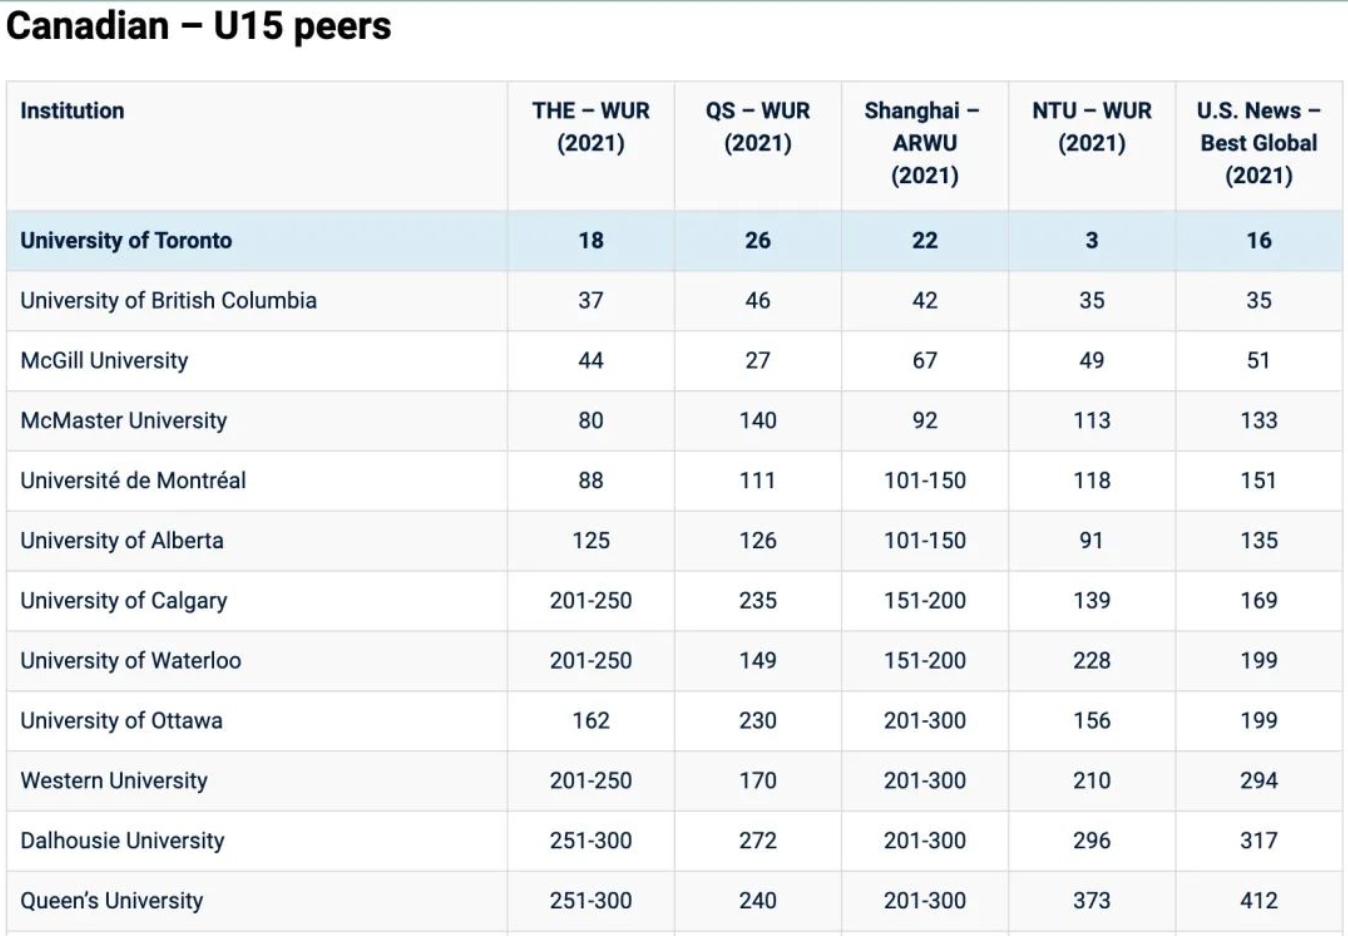Select the NTU – WUR (2021) column header

click(1091, 127)
